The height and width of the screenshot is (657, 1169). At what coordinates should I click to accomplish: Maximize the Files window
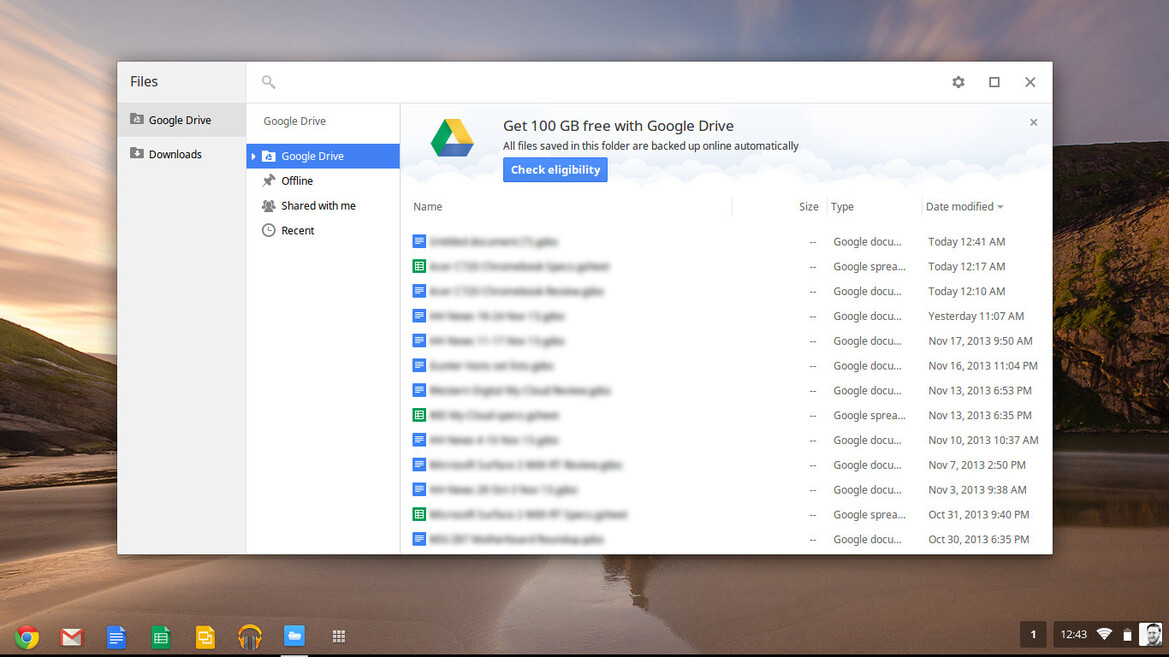[x=994, y=82]
